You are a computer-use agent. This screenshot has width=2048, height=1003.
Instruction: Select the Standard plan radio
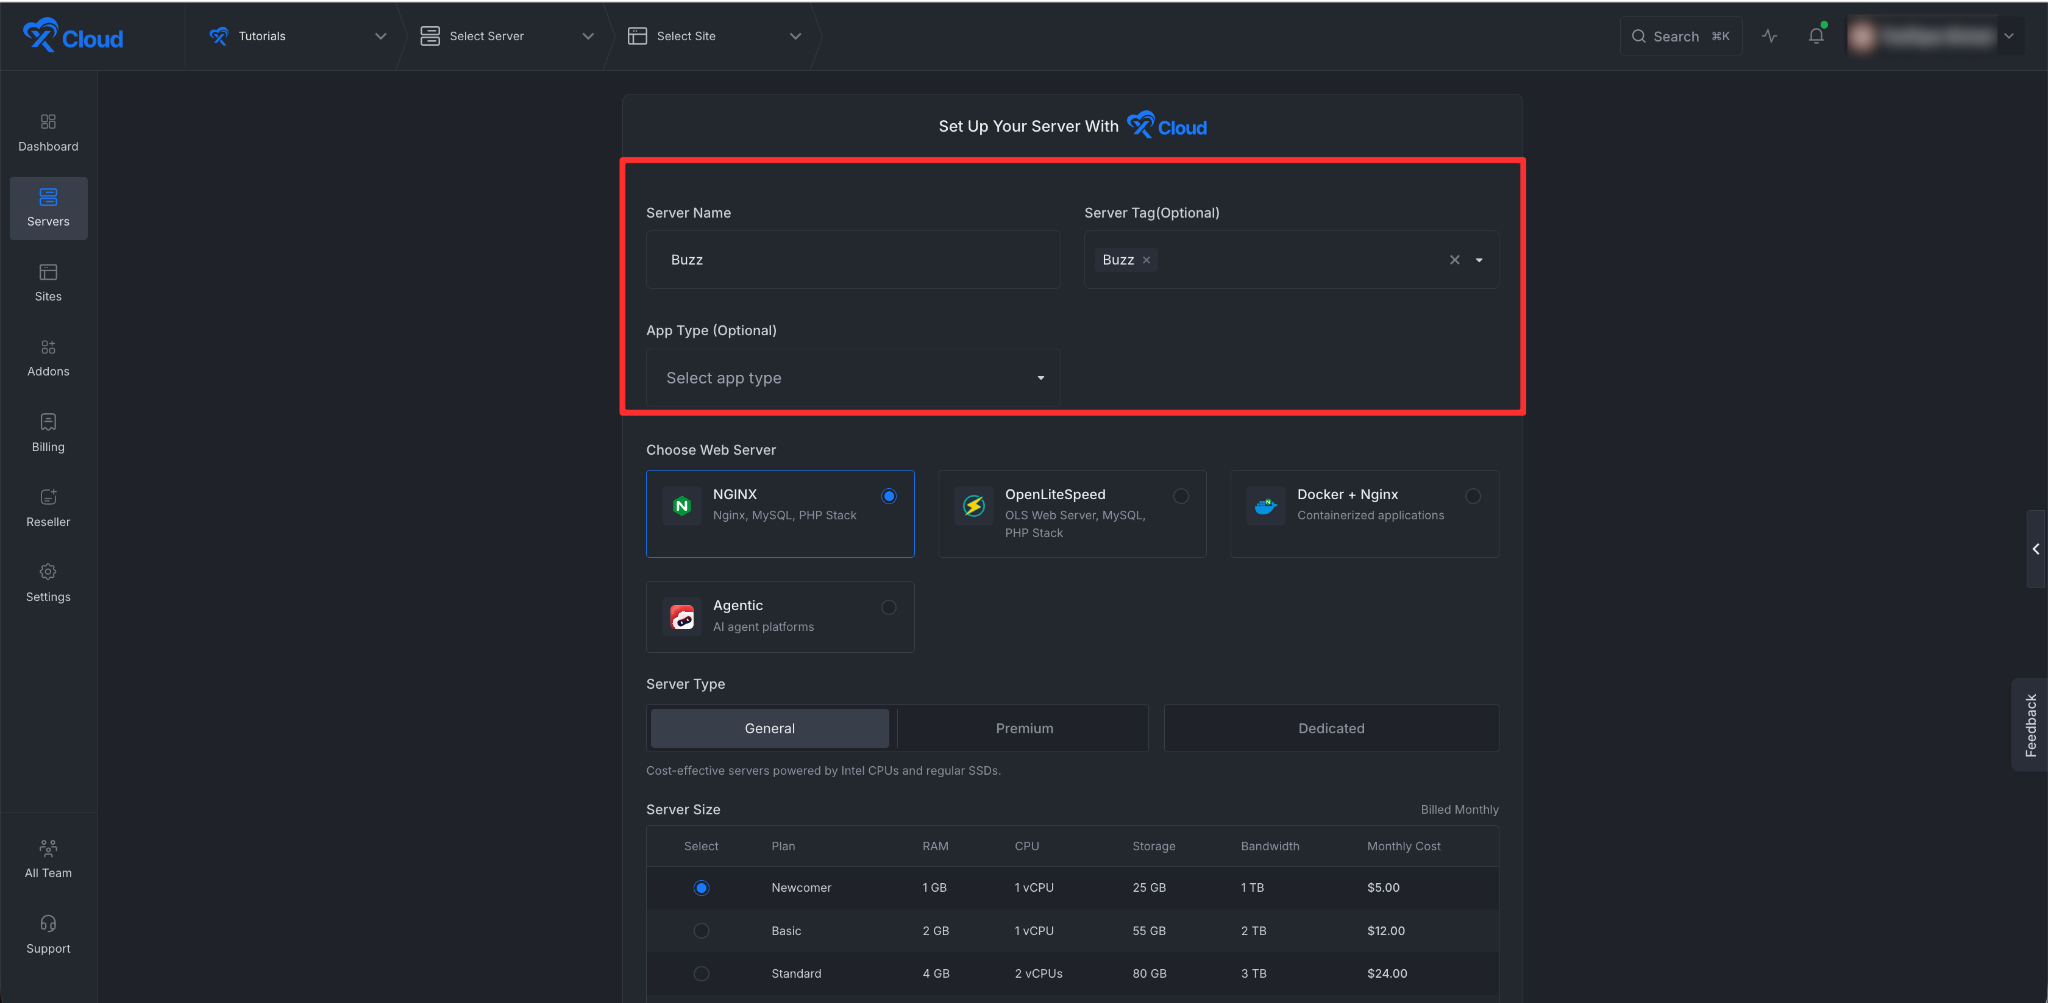(702, 974)
